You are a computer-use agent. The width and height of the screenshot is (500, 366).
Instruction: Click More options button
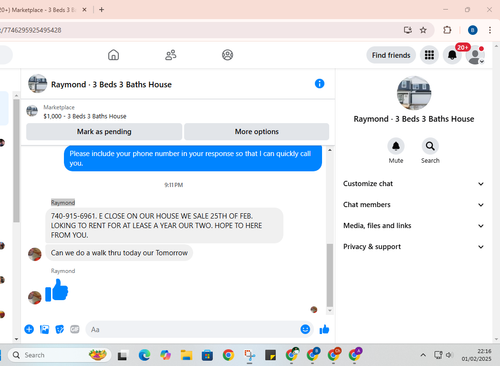coord(256,132)
